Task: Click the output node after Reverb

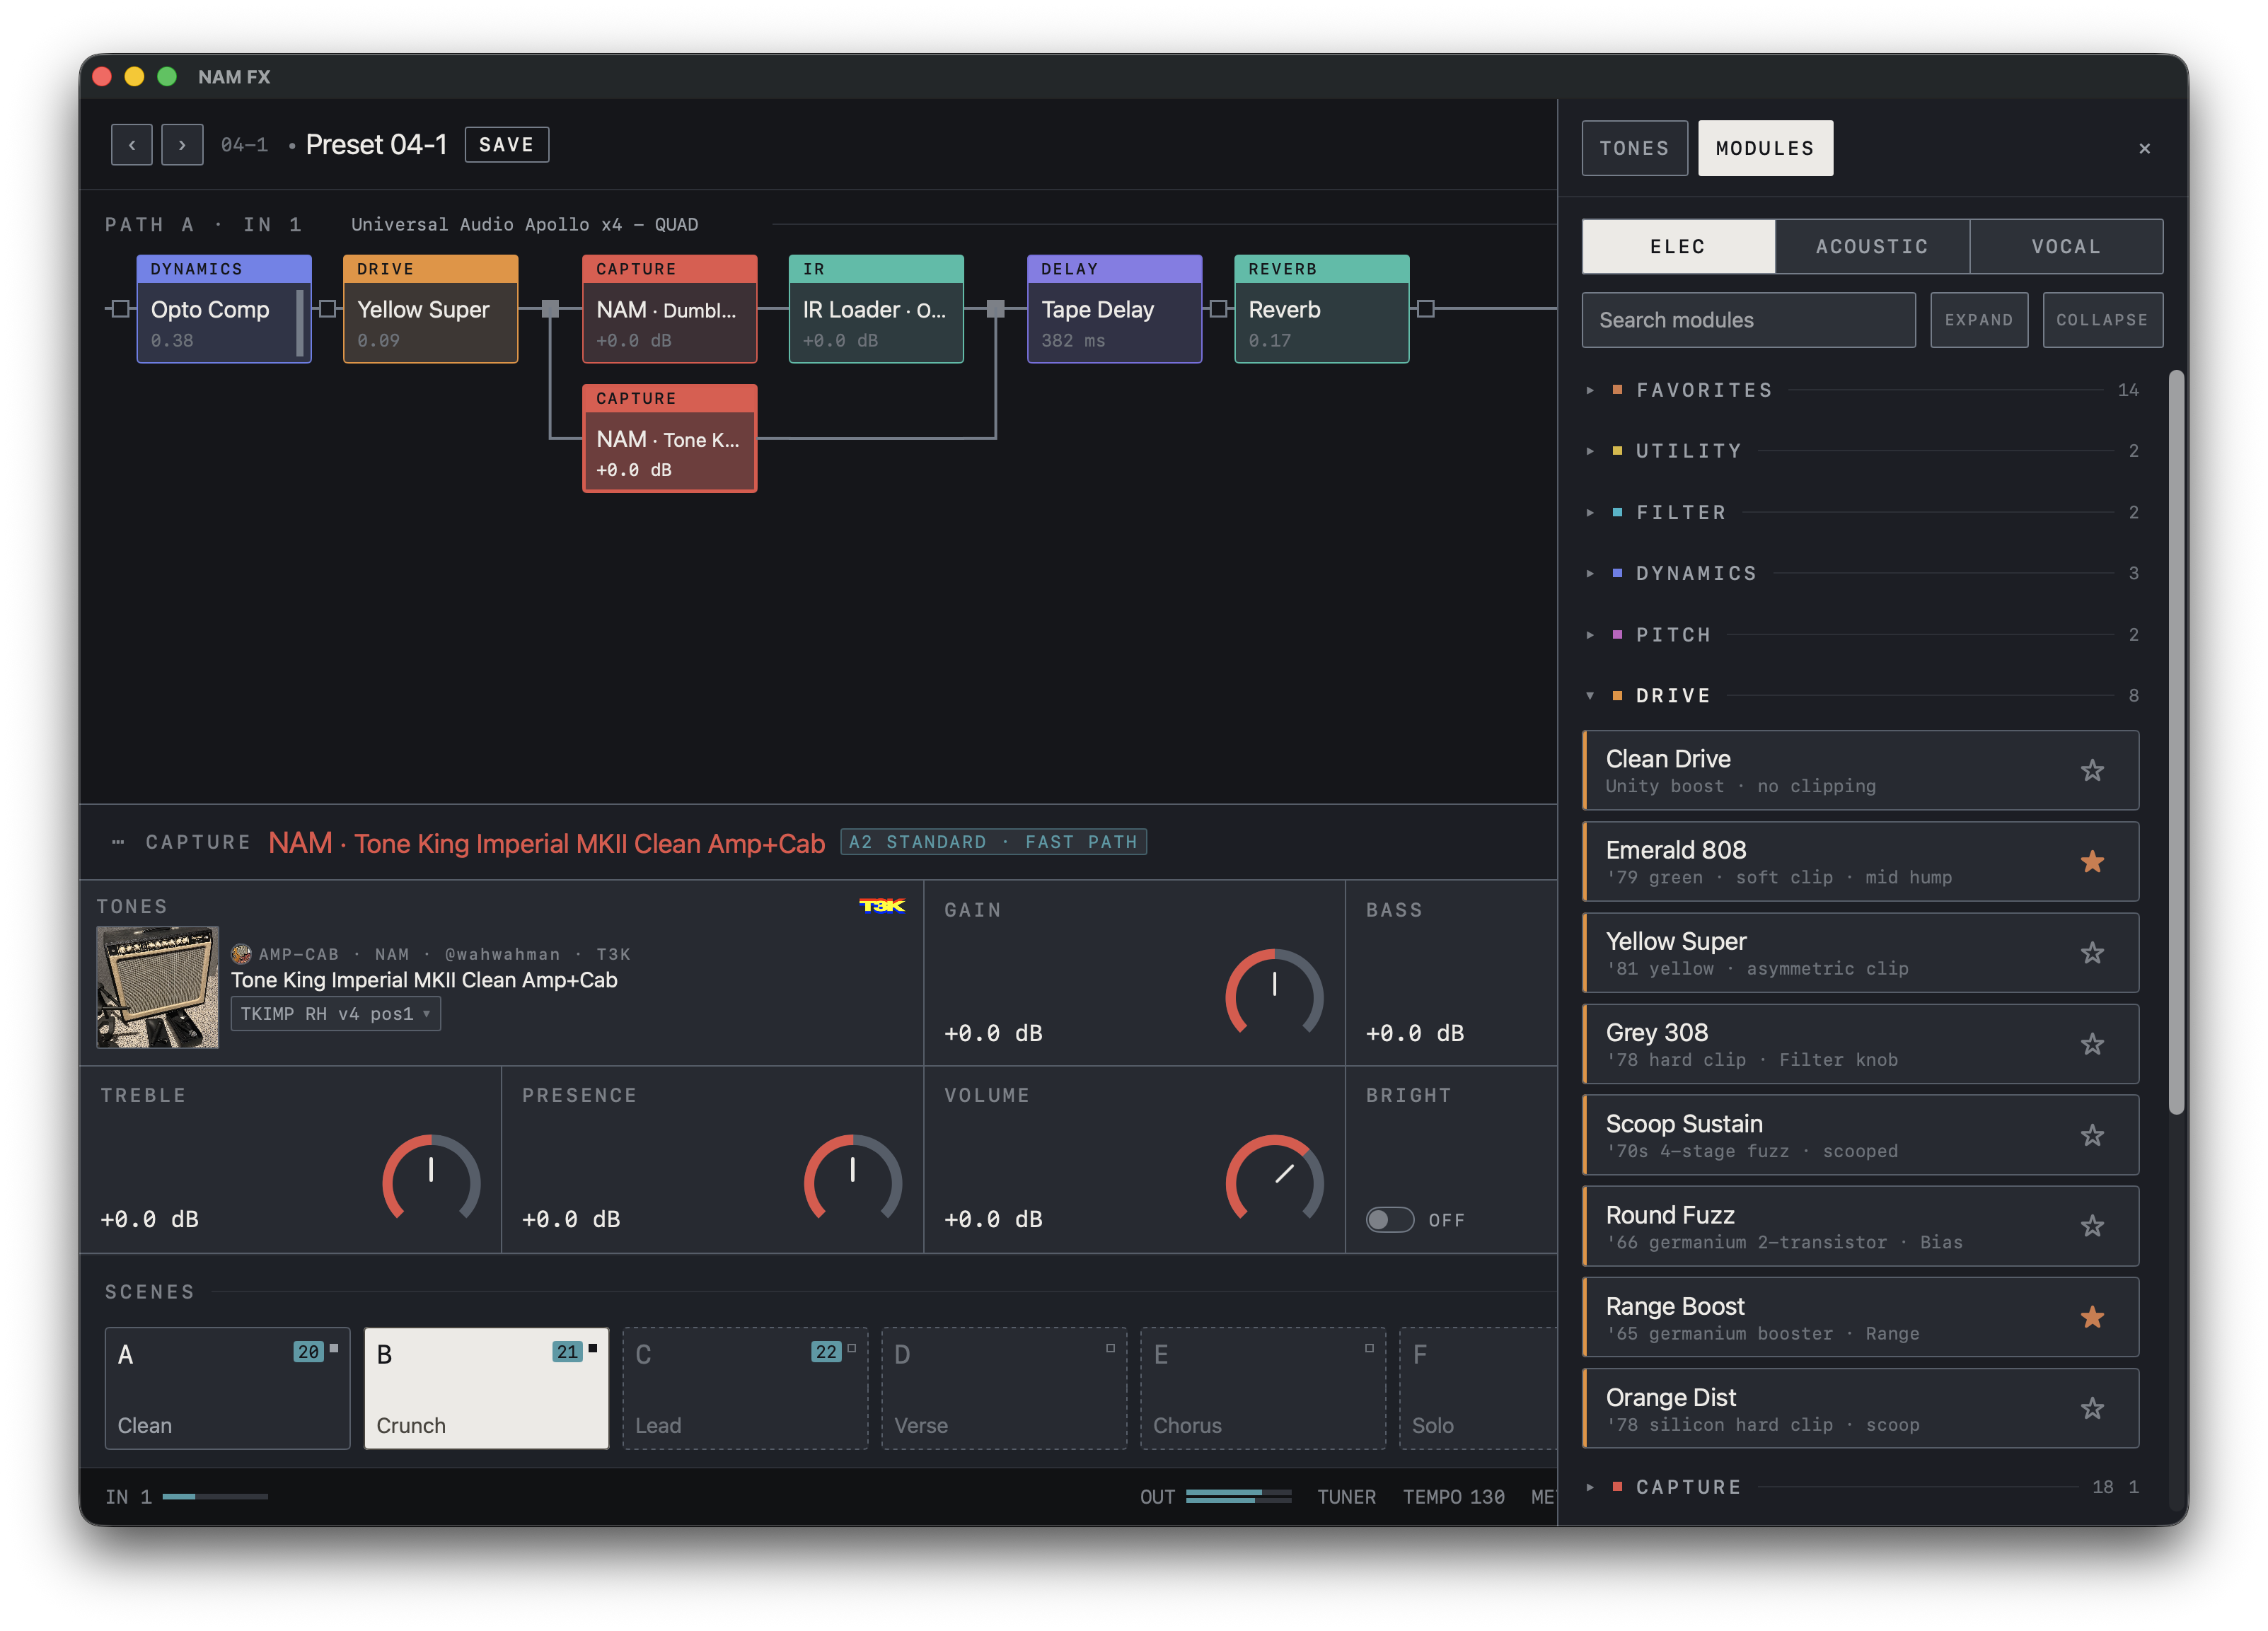Action: coord(1426,309)
